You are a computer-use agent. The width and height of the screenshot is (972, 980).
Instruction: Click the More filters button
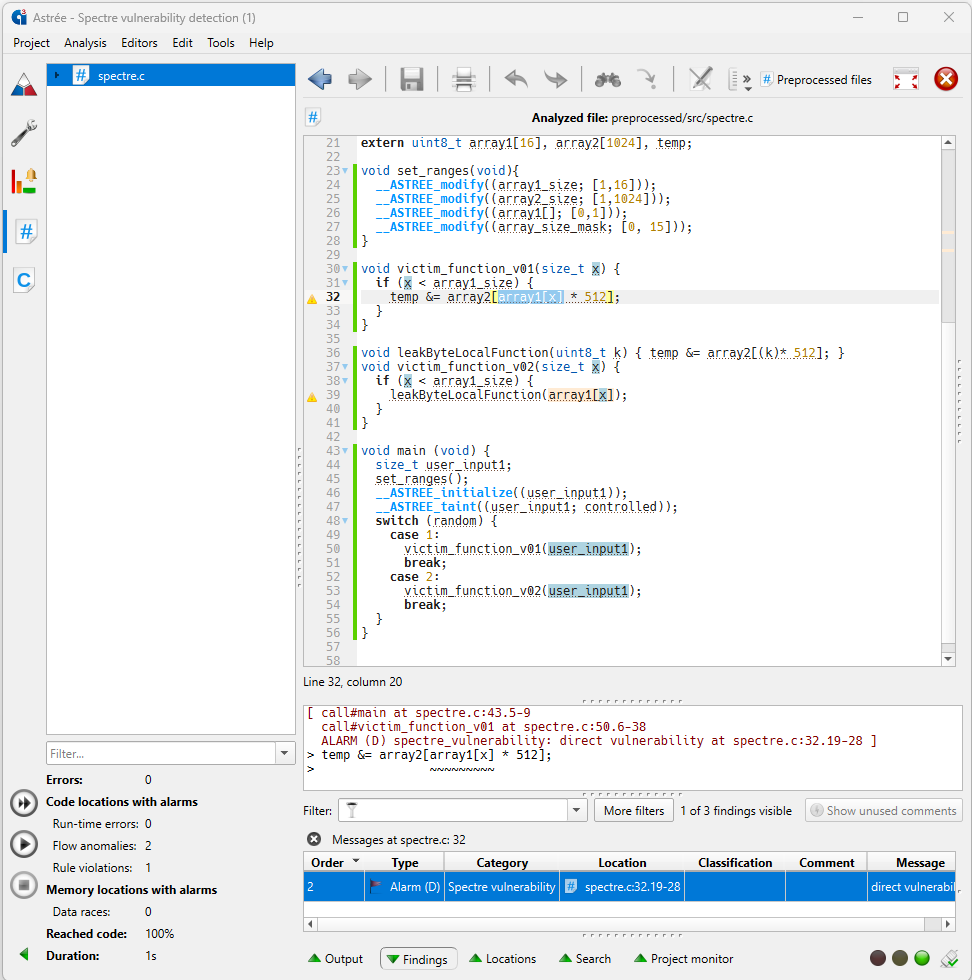[633, 810]
